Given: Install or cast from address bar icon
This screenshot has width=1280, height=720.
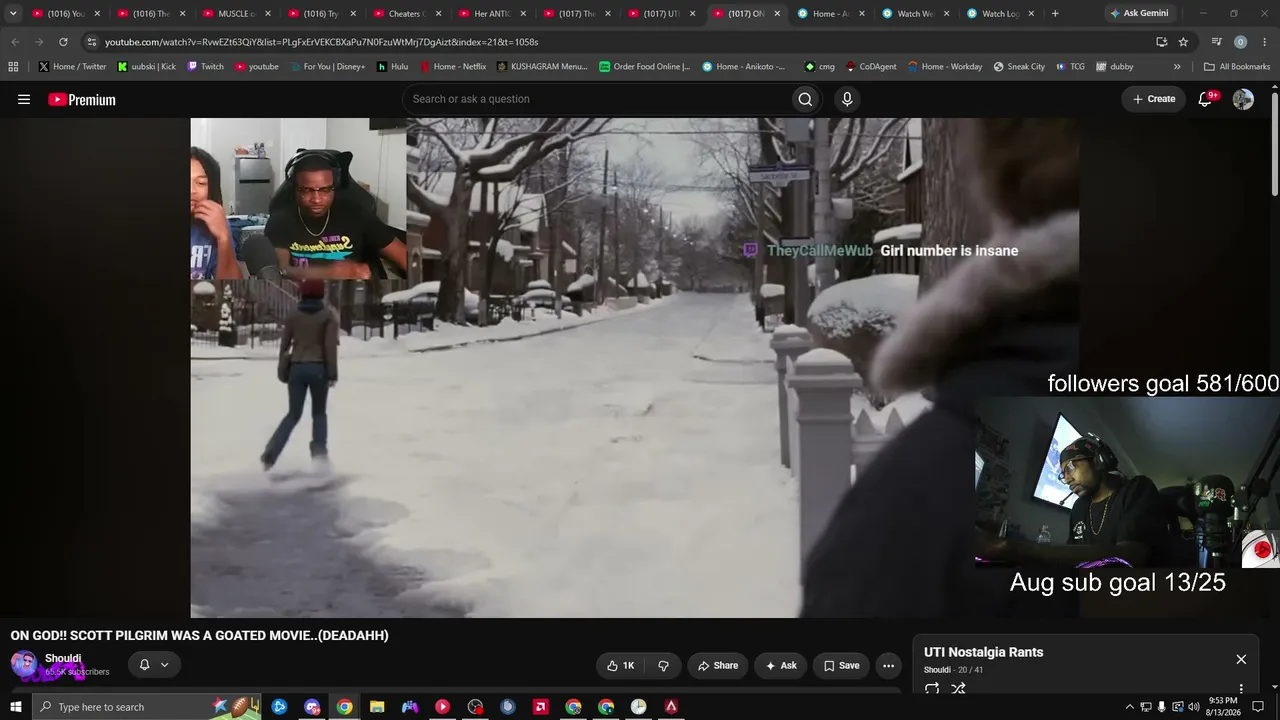Looking at the screenshot, I should (x=1161, y=42).
